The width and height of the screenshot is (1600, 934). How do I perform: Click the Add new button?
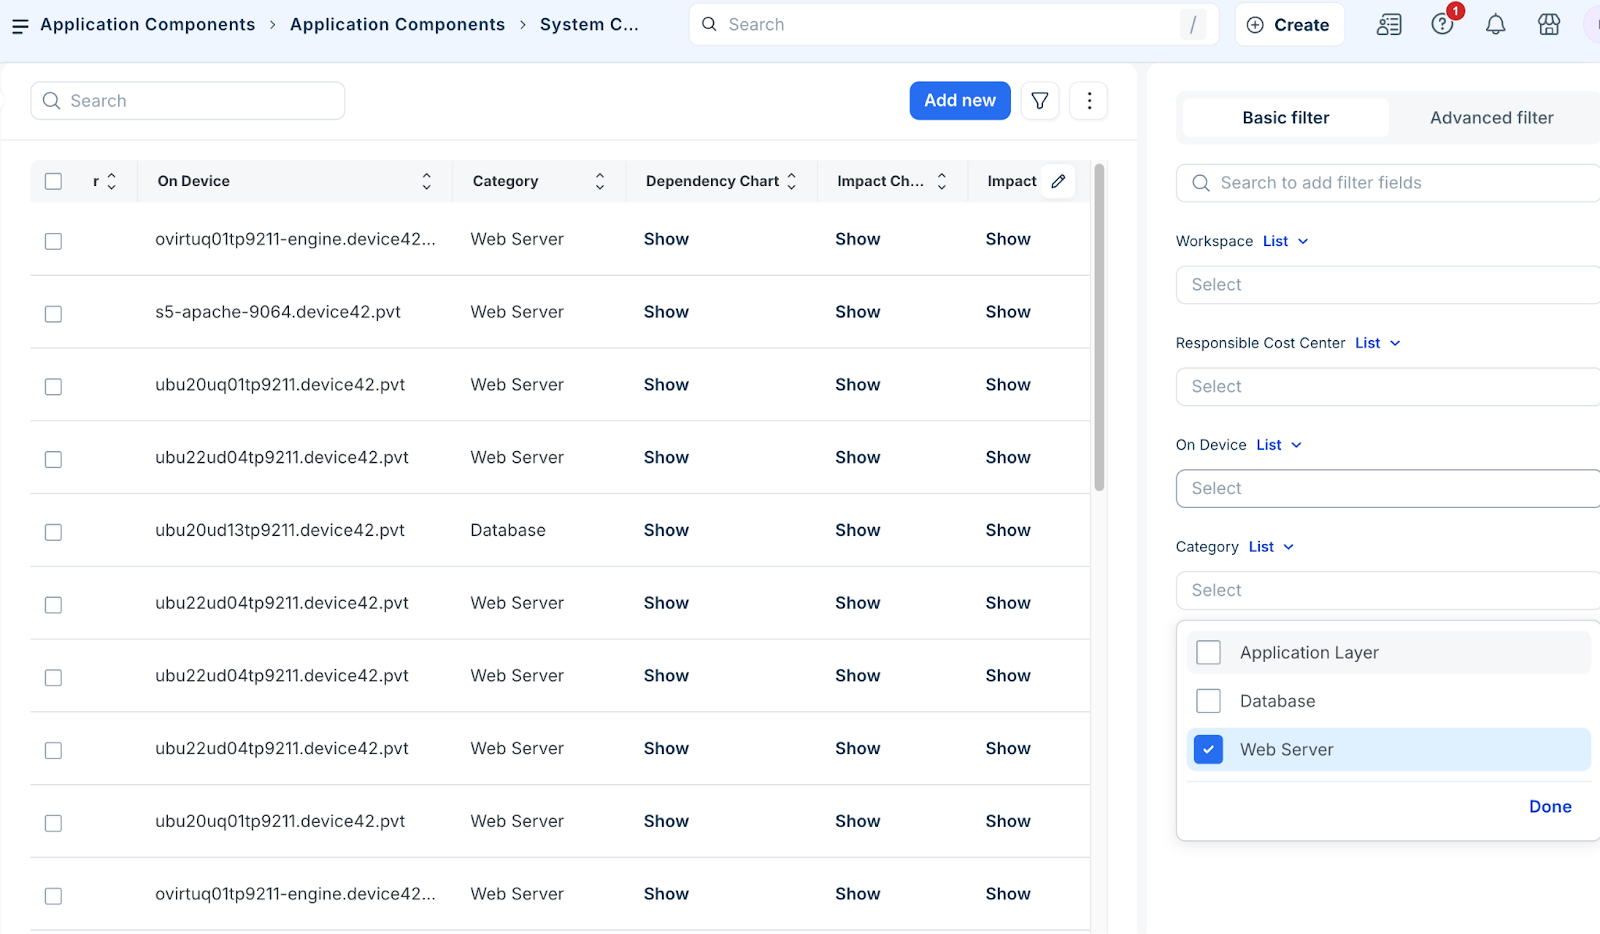point(960,101)
